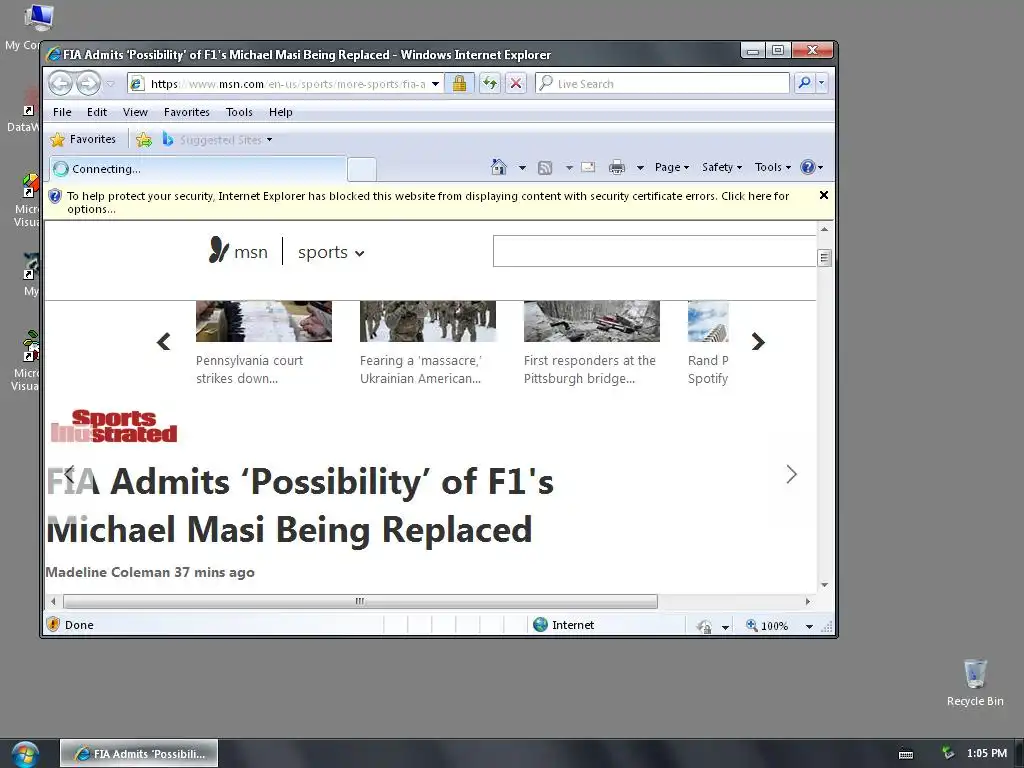Screen dimensions: 1024x768
Task: Click the Sports Illustrated logo
Action: point(114,426)
